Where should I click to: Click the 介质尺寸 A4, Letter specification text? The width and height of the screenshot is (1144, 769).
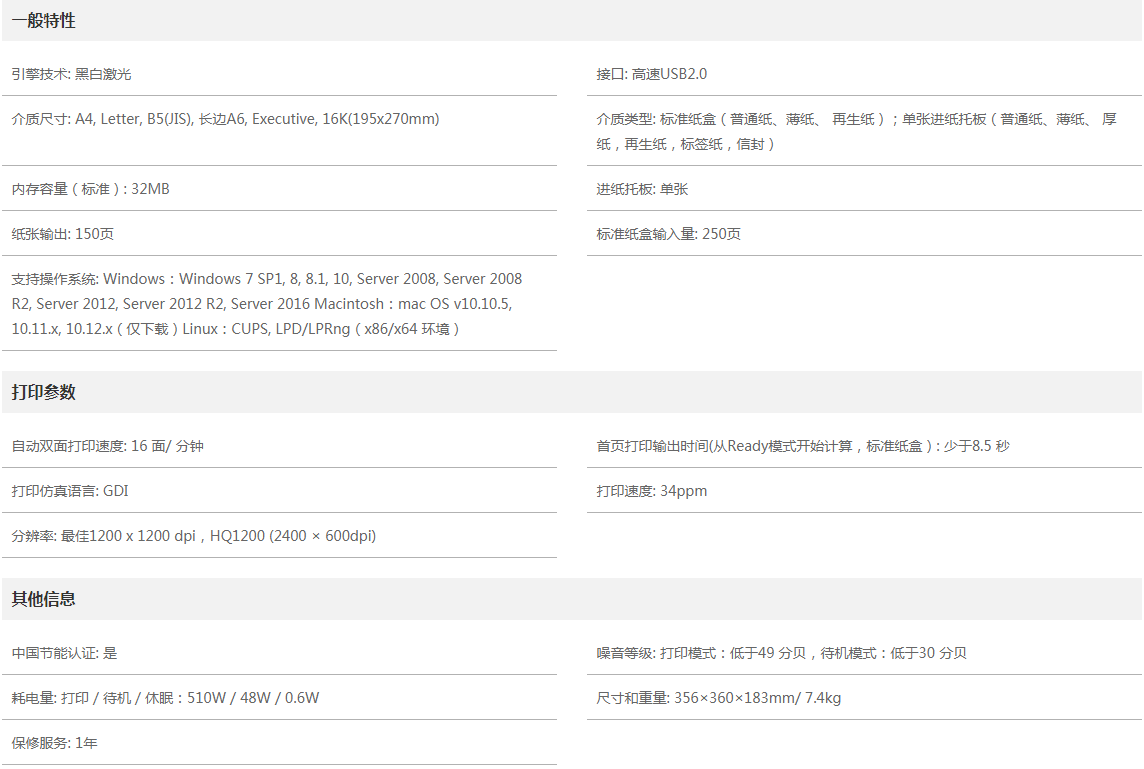tap(226, 119)
